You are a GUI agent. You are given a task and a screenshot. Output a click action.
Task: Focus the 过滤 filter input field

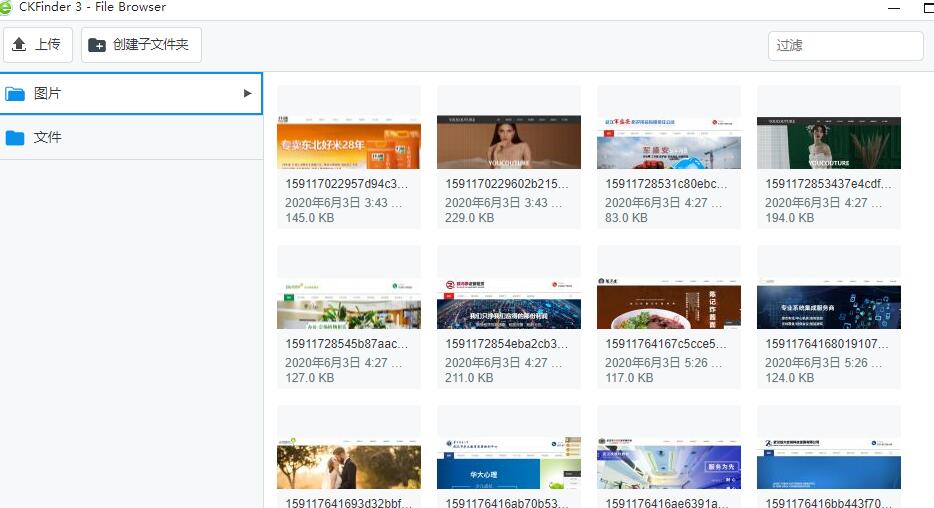845,46
